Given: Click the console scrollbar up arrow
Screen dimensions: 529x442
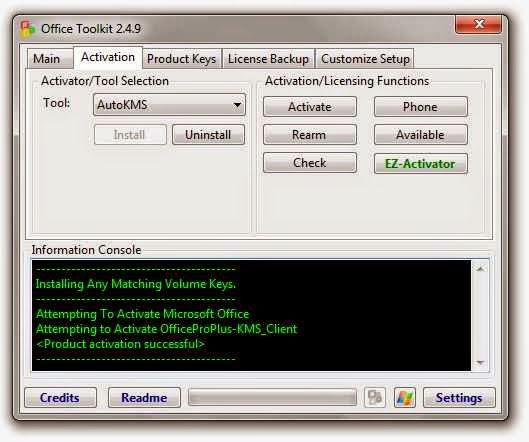Looking at the screenshot, I should point(480,269).
